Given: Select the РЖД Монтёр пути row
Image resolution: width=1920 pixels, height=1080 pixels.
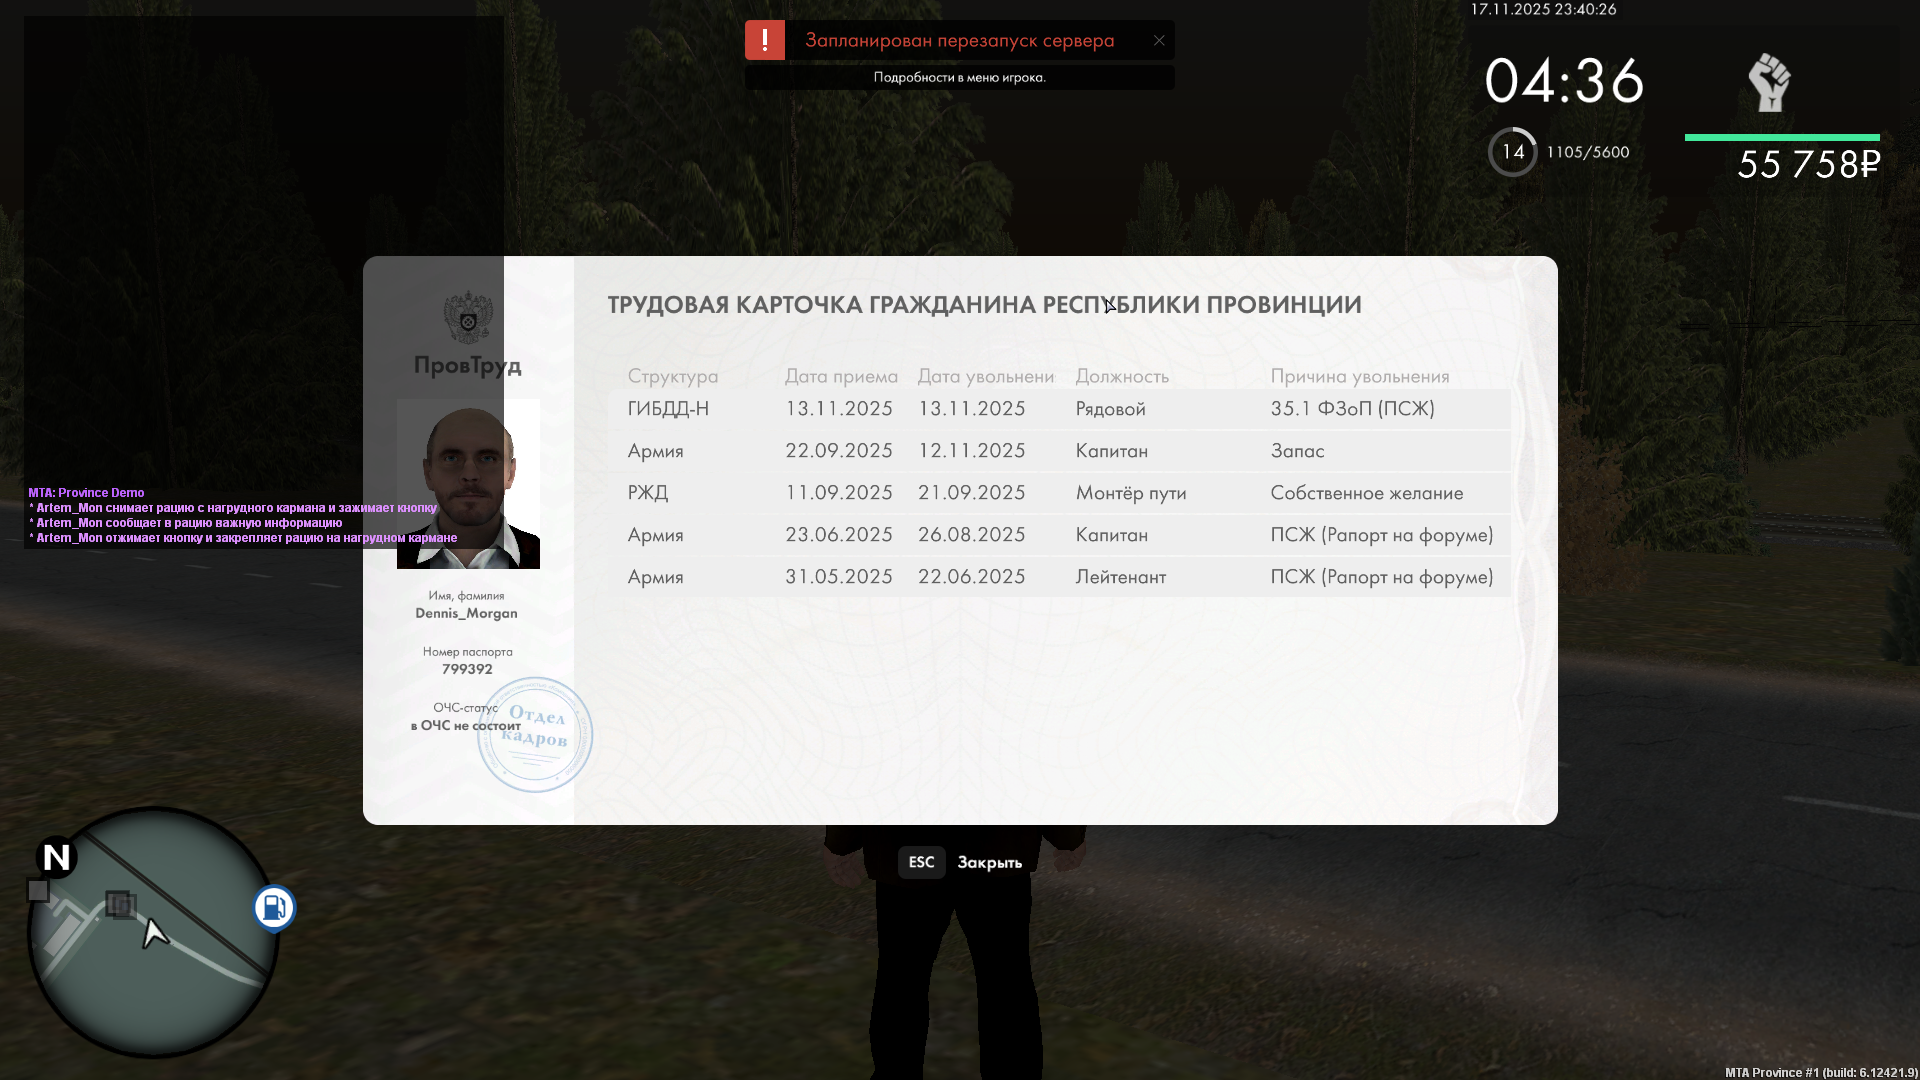Looking at the screenshot, I should 1058,493.
